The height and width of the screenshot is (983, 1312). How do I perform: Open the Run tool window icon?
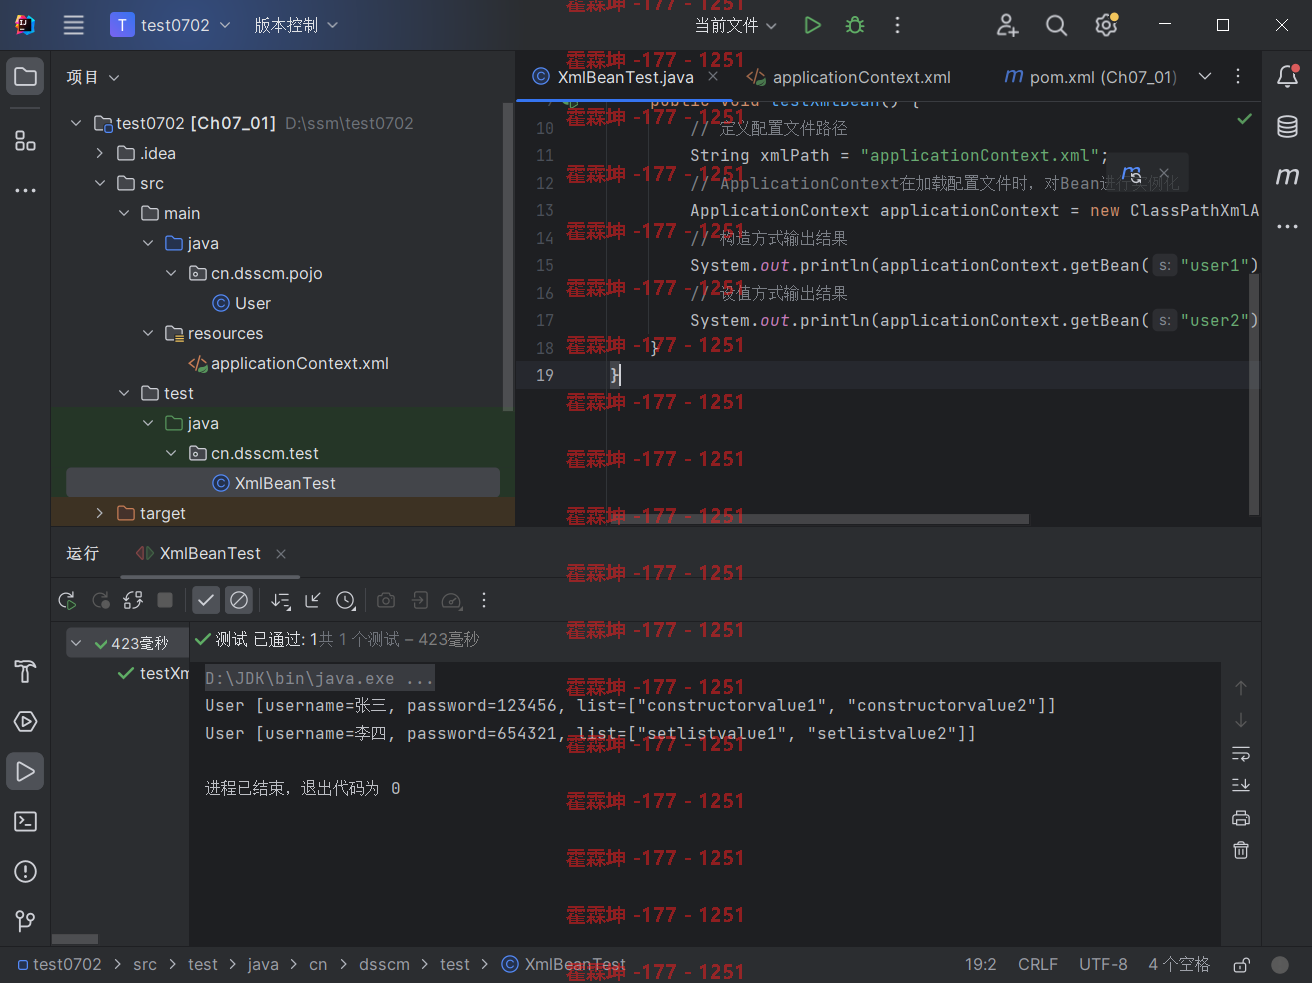pos(26,772)
